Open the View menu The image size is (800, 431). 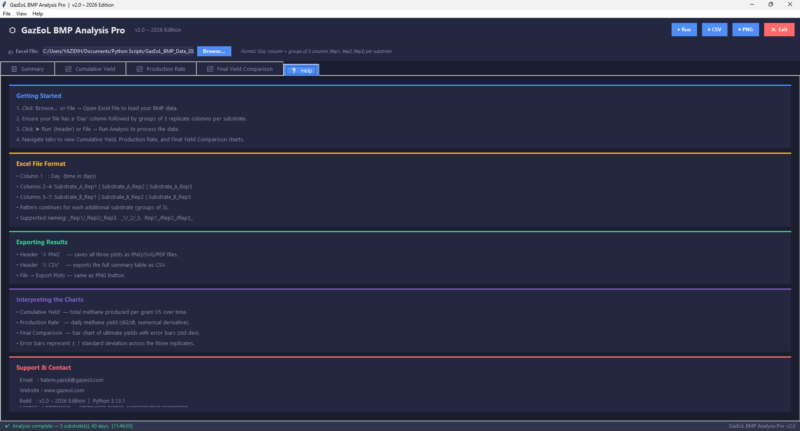tap(22, 13)
